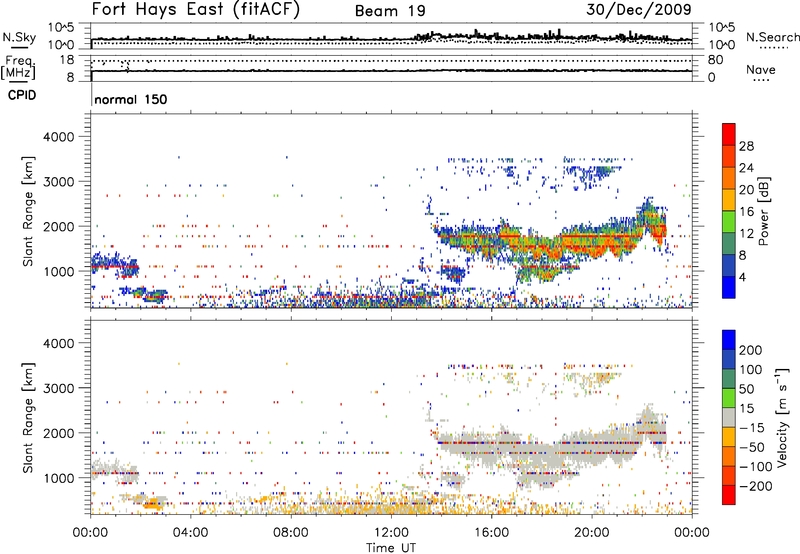Click the 'Velocity [m s-1]' color bar label
800x554 pixels.
[x=782, y=417]
